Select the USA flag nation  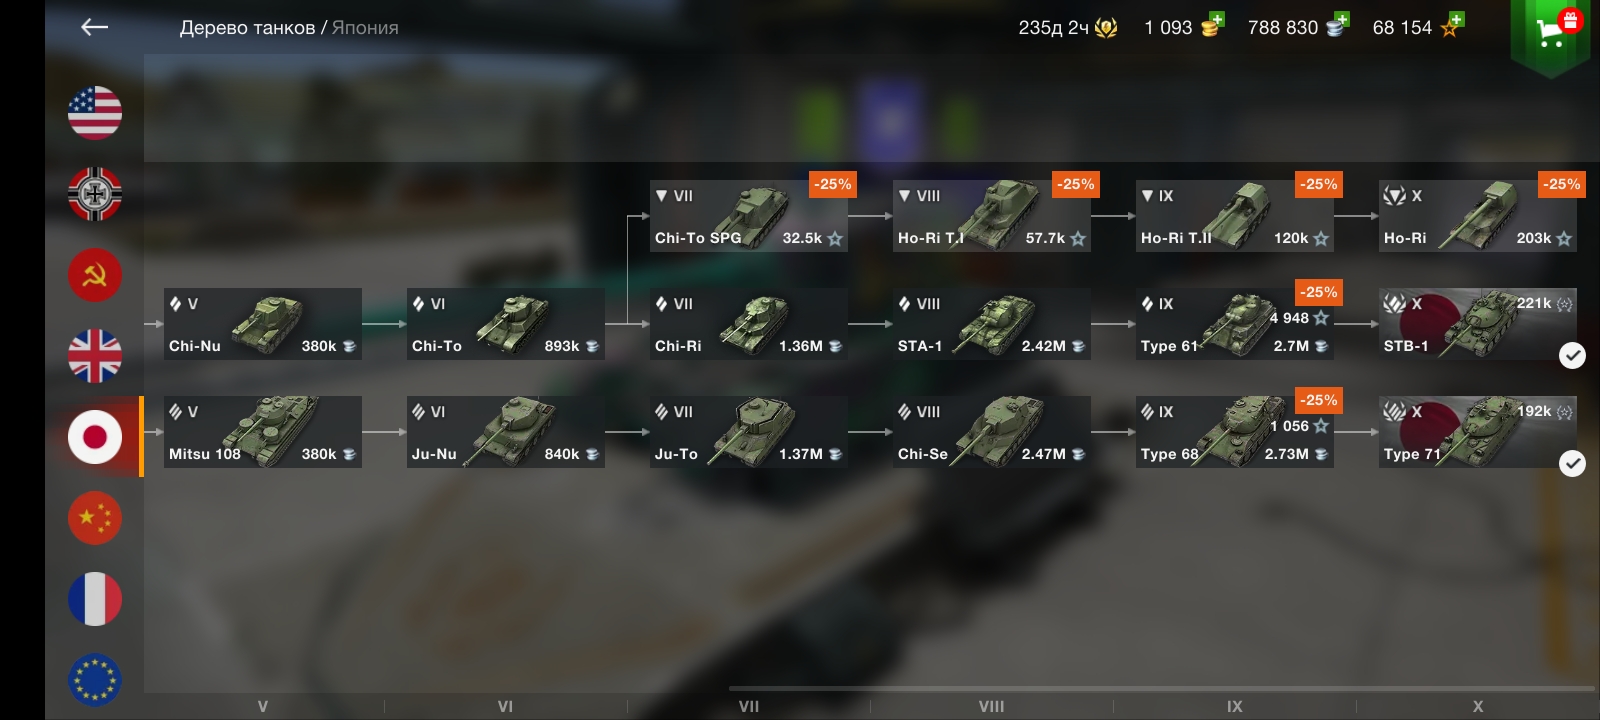pos(95,112)
